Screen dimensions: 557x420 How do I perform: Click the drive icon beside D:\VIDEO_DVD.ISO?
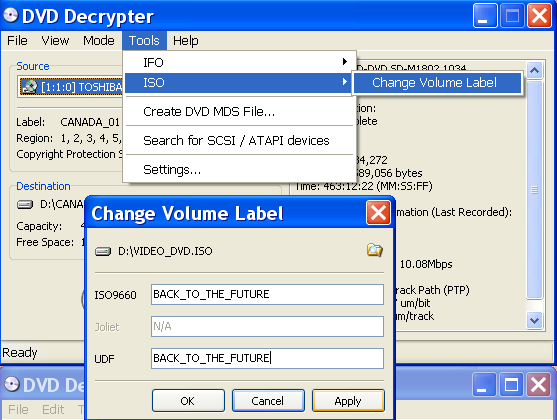click(x=103, y=252)
